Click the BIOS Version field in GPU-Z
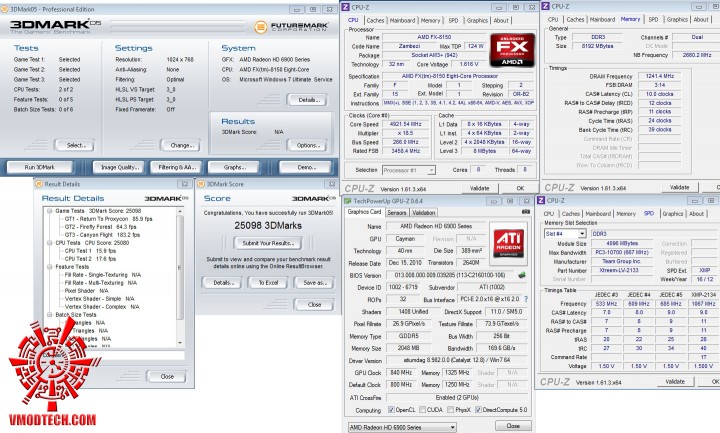720x433 pixels. 451,276
